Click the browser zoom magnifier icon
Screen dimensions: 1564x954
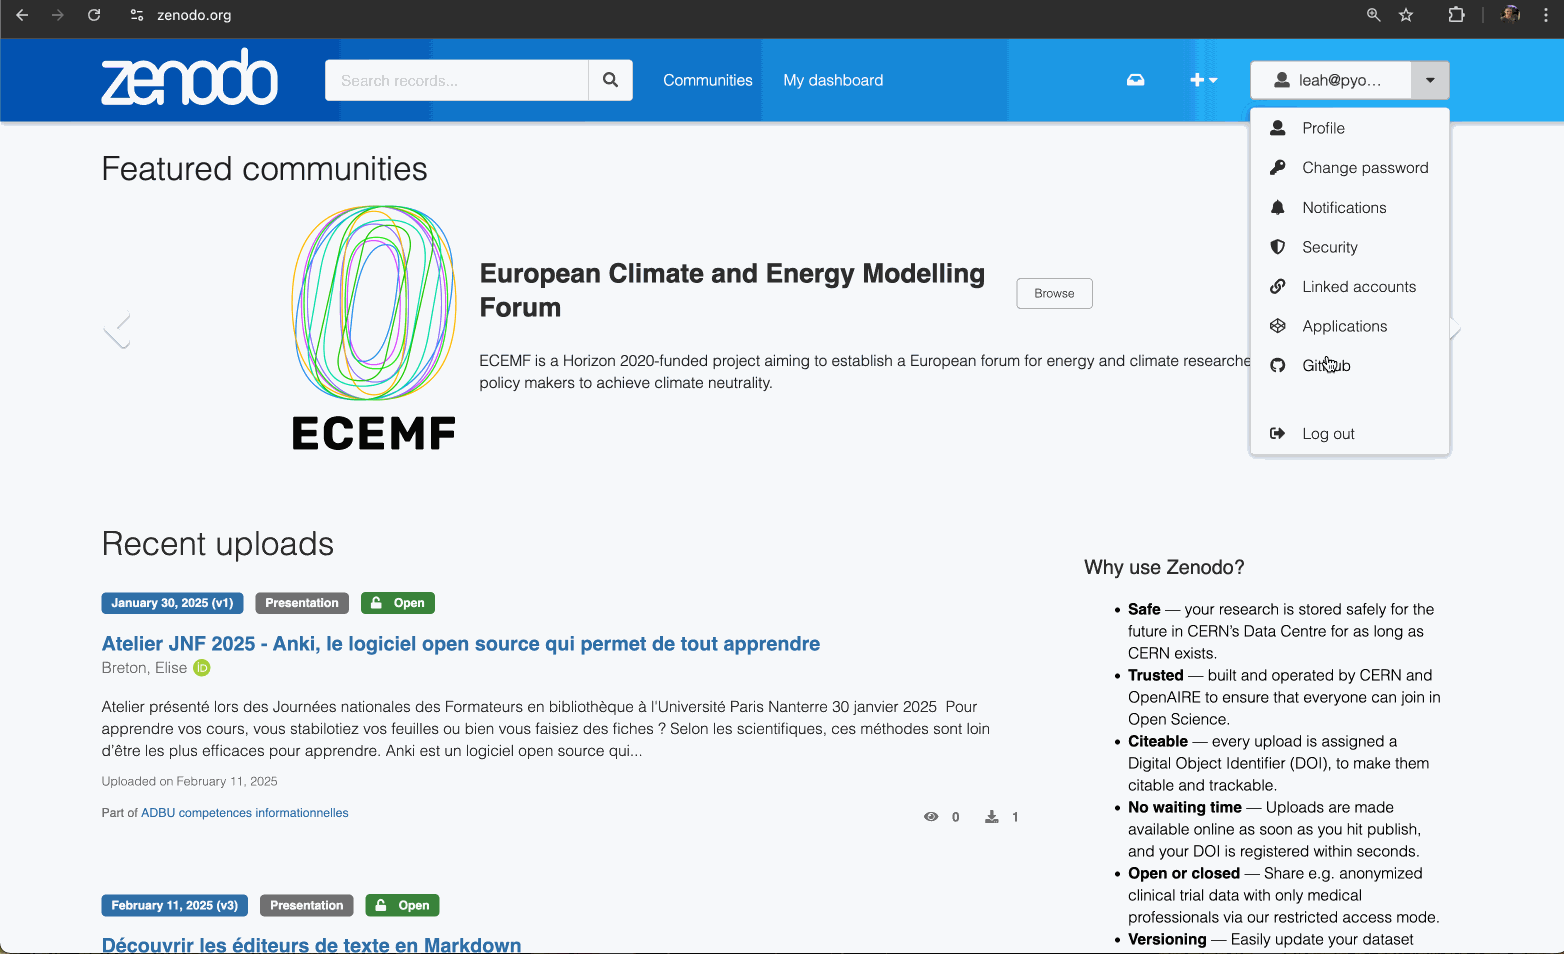[1373, 15]
